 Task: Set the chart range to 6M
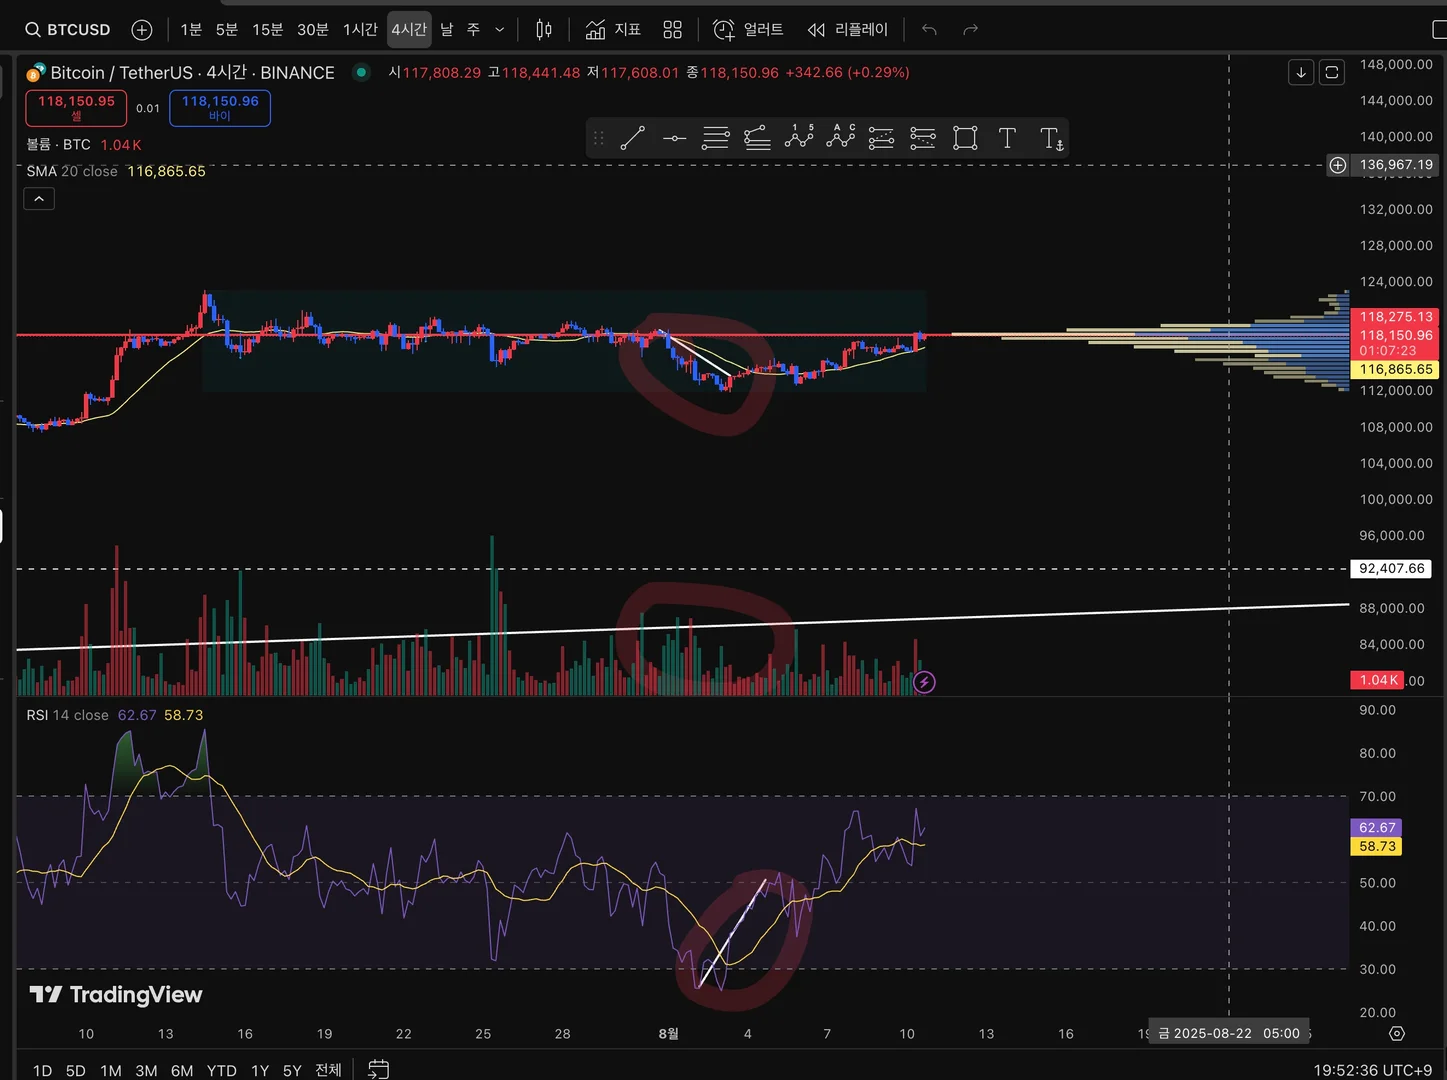coord(182,1070)
